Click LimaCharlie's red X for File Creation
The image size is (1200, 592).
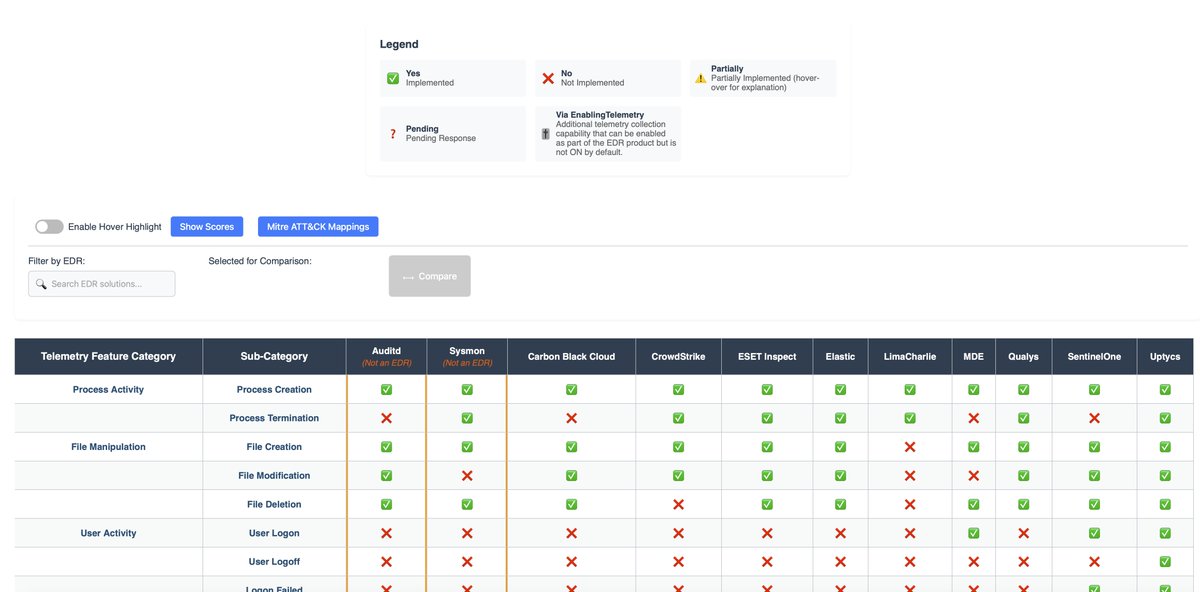[x=910, y=447]
